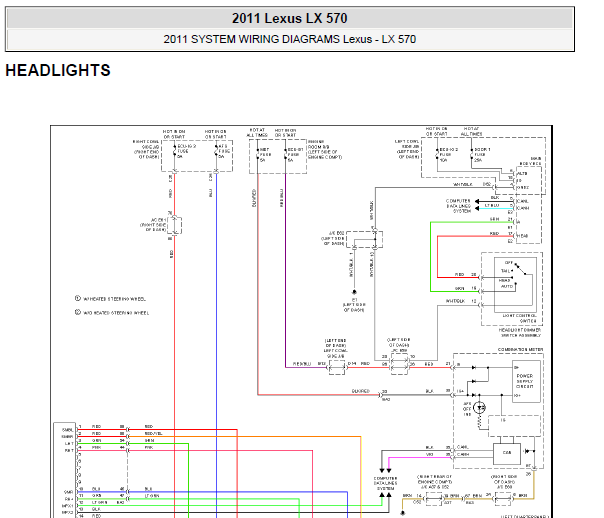Select the LIGHT CONTROL SWITCH label
The height and width of the screenshot is (518, 604).
(x=519, y=318)
